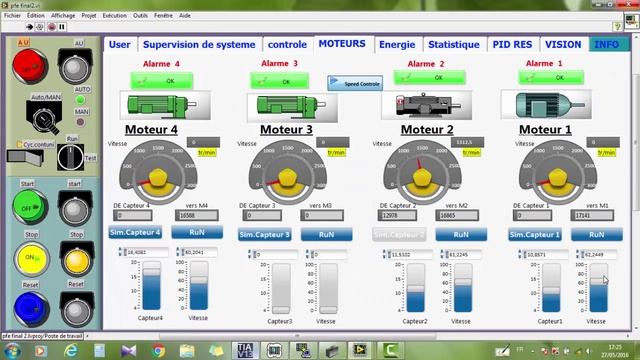Toggle Sim.Capteur 1 button
Image resolution: width=640 pixels, height=360 pixels.
point(535,235)
